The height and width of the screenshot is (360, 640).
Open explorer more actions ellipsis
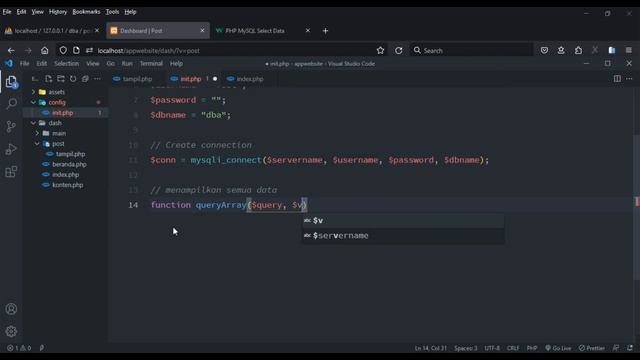[97, 79]
